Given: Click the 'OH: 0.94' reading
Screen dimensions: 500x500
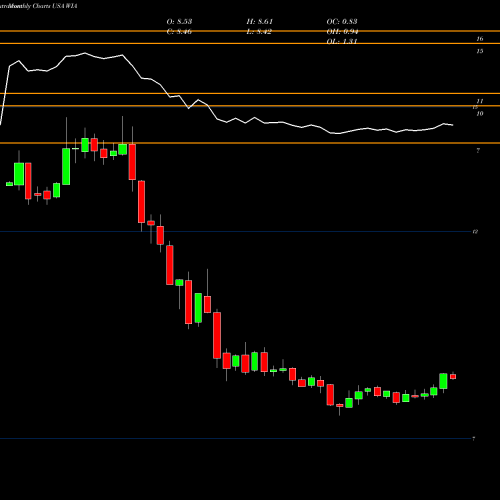Looking at the screenshot, I should point(342,32).
